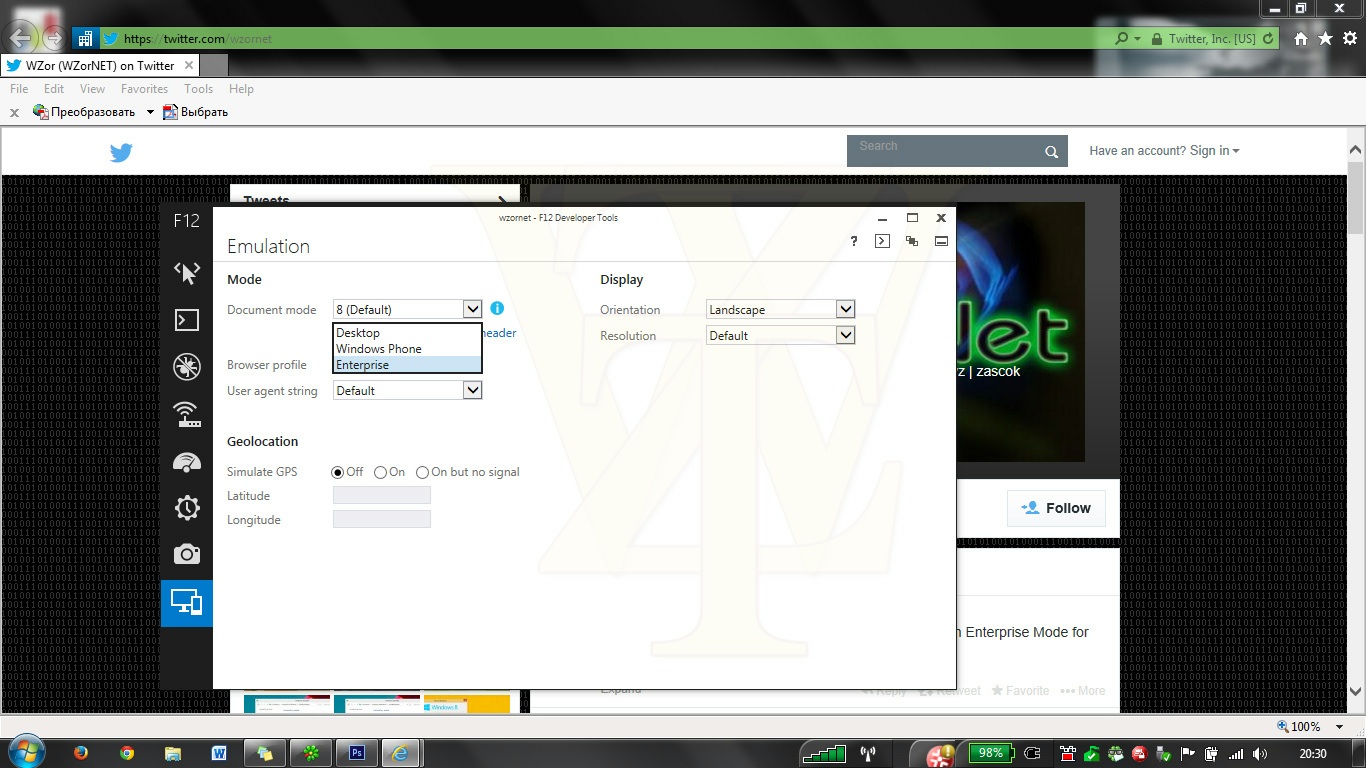Open a new blank browser tab

click(x=214, y=66)
